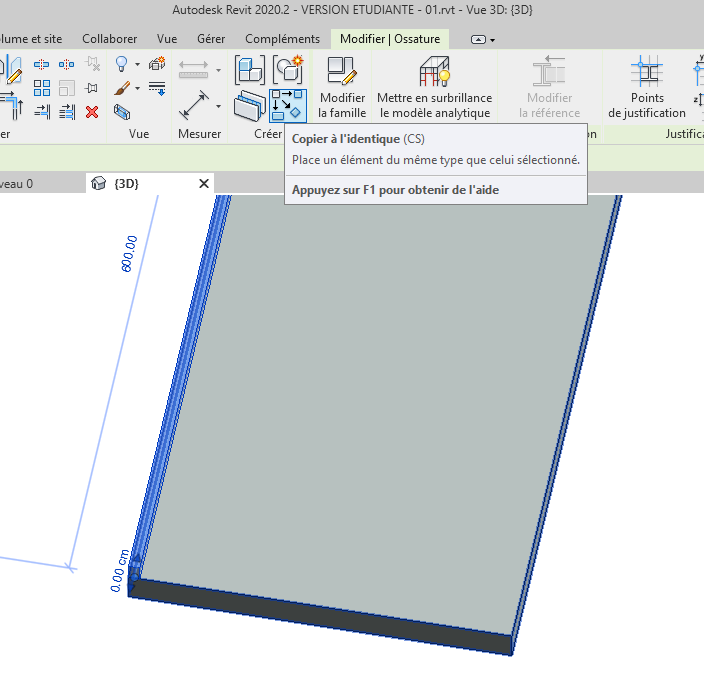Expand the paintbrush Override Graphics dropdown

[x=137, y=88]
